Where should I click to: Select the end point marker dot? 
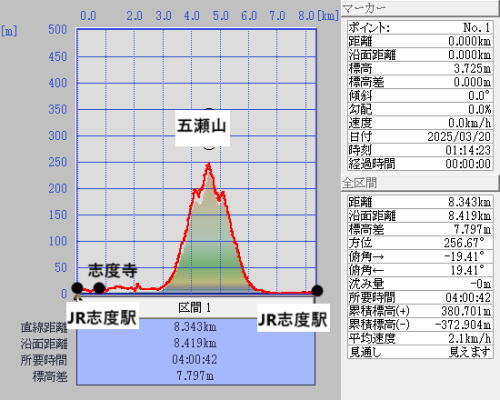tap(317, 291)
